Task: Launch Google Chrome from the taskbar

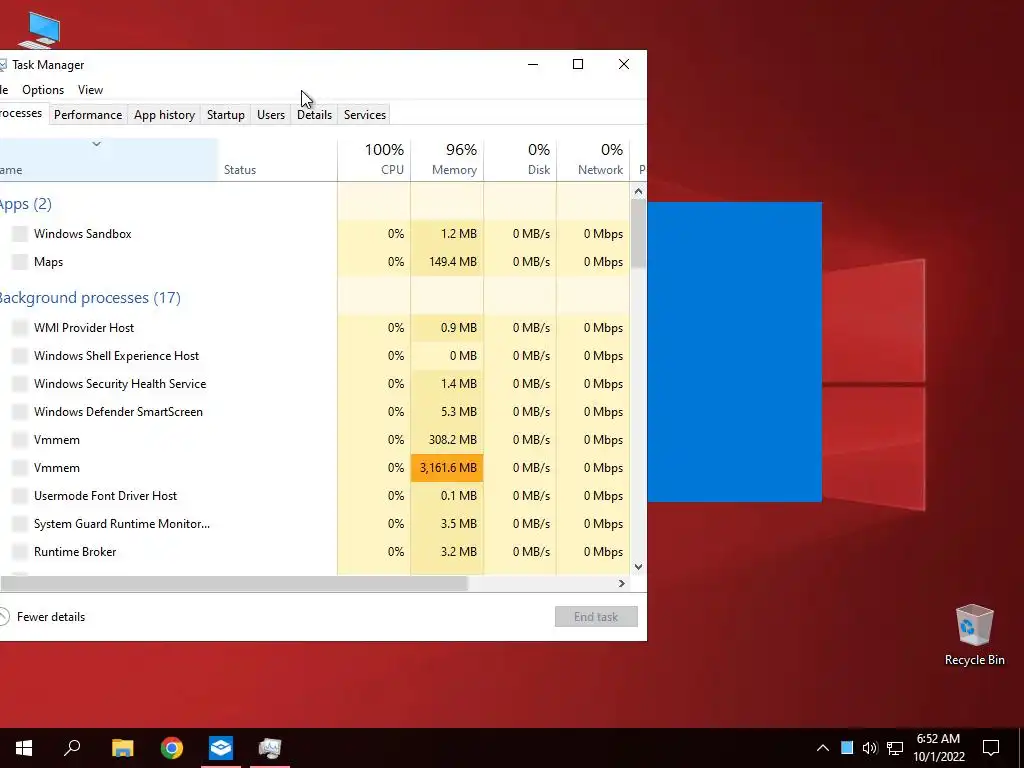Action: (x=172, y=748)
